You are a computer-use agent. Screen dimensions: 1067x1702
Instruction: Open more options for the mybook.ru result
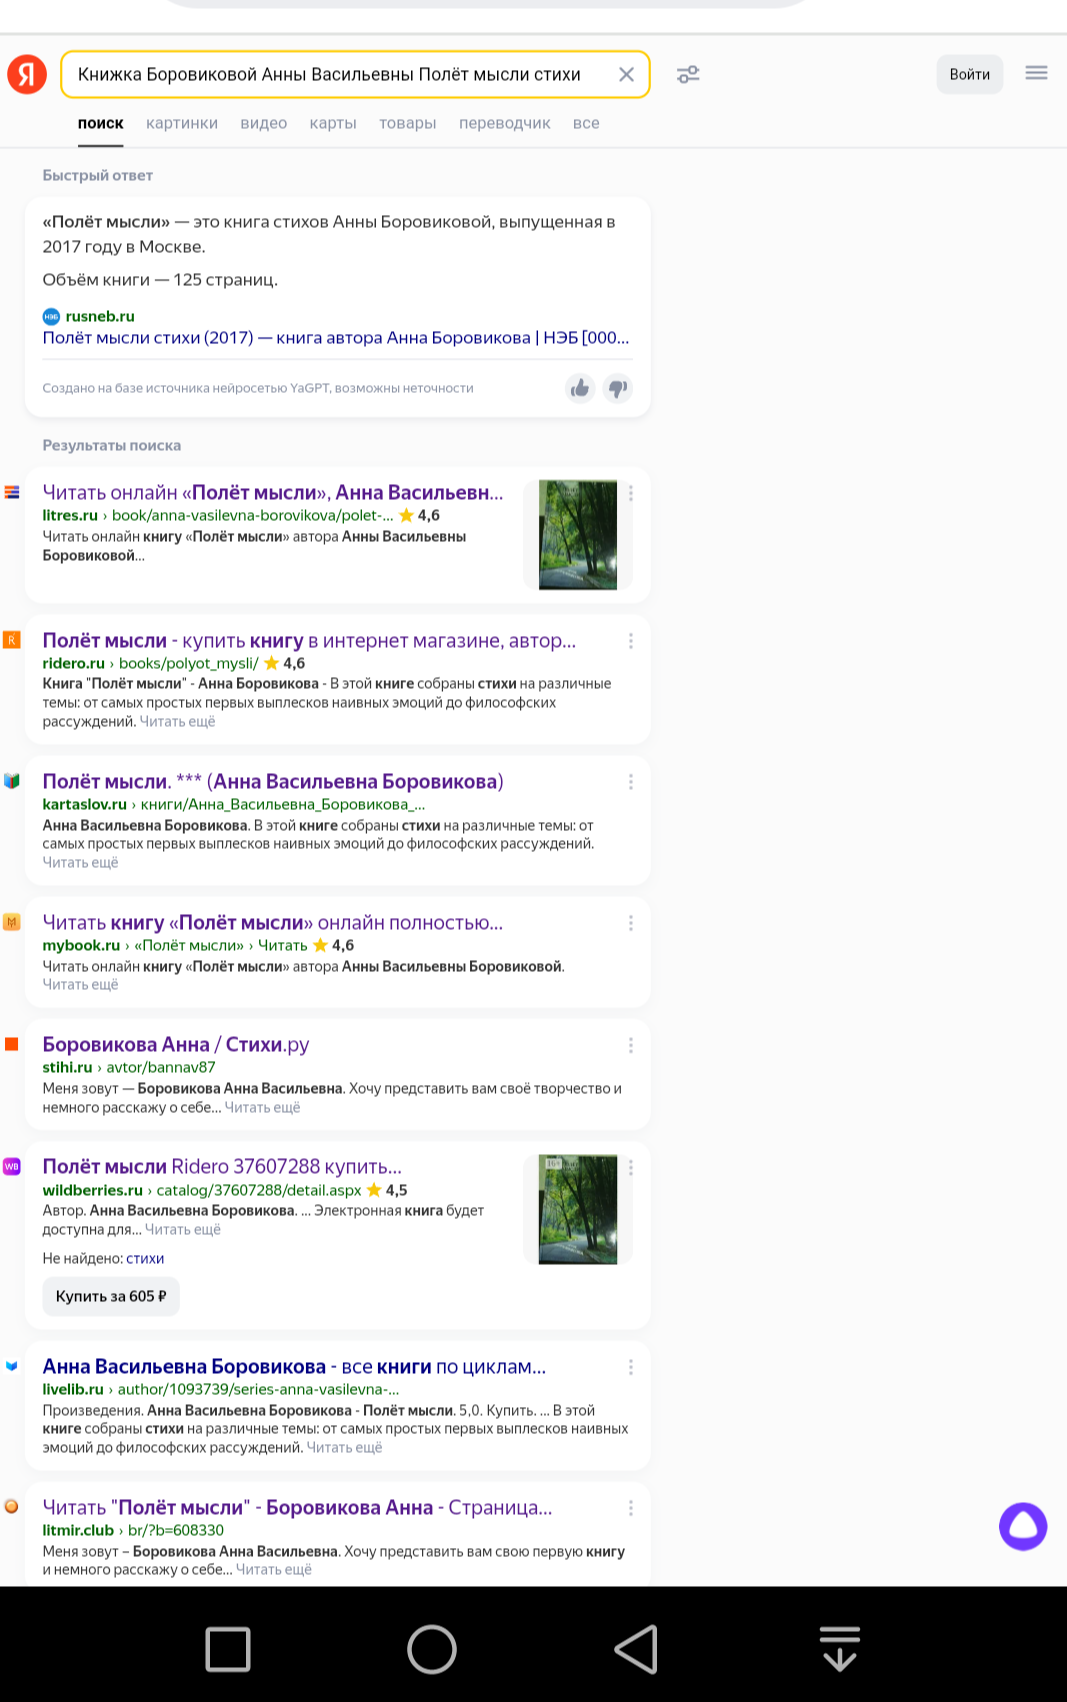pyautogui.click(x=631, y=923)
